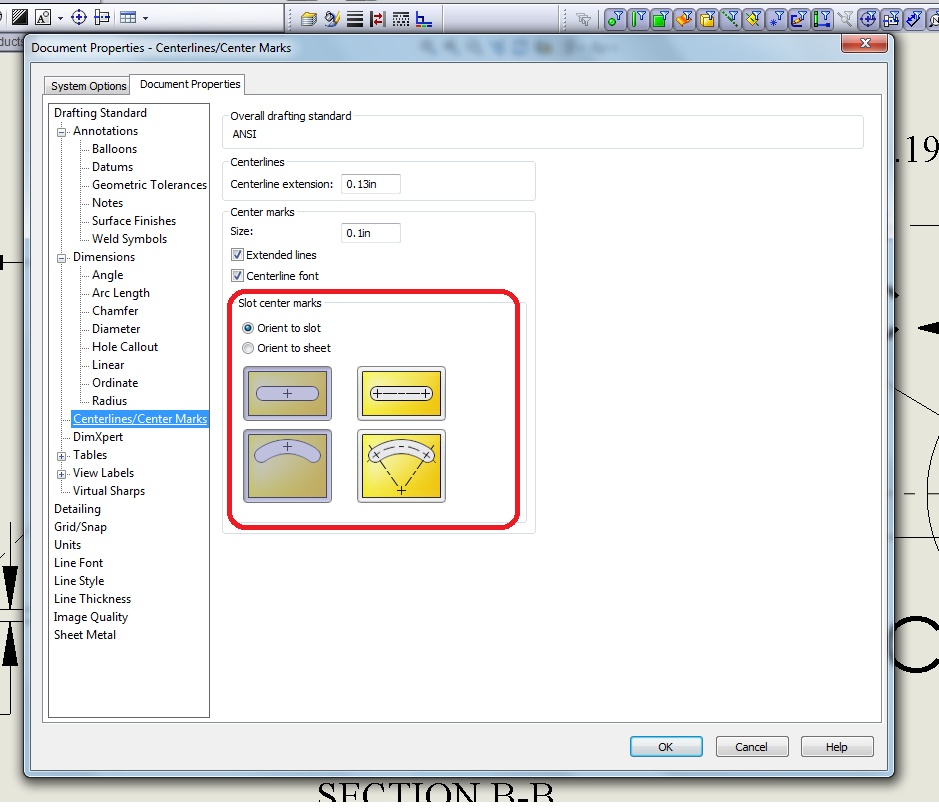
Task: Click the Filter Edges icon
Action: 638,19
